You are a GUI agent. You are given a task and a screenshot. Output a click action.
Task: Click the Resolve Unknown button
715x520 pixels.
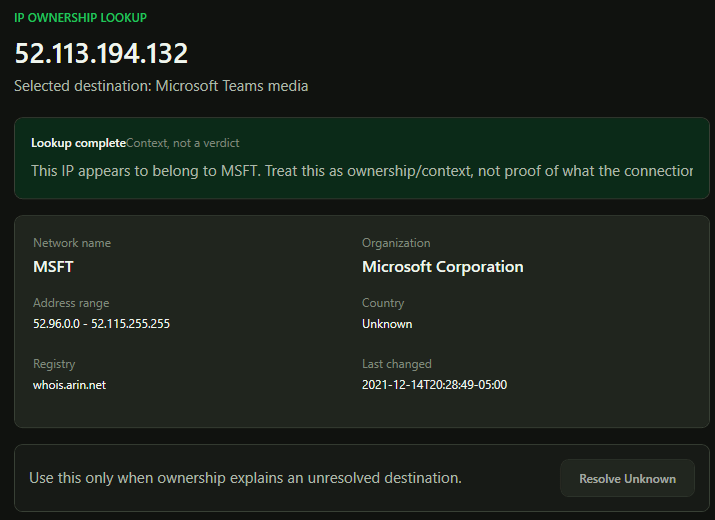pyautogui.click(x=627, y=478)
